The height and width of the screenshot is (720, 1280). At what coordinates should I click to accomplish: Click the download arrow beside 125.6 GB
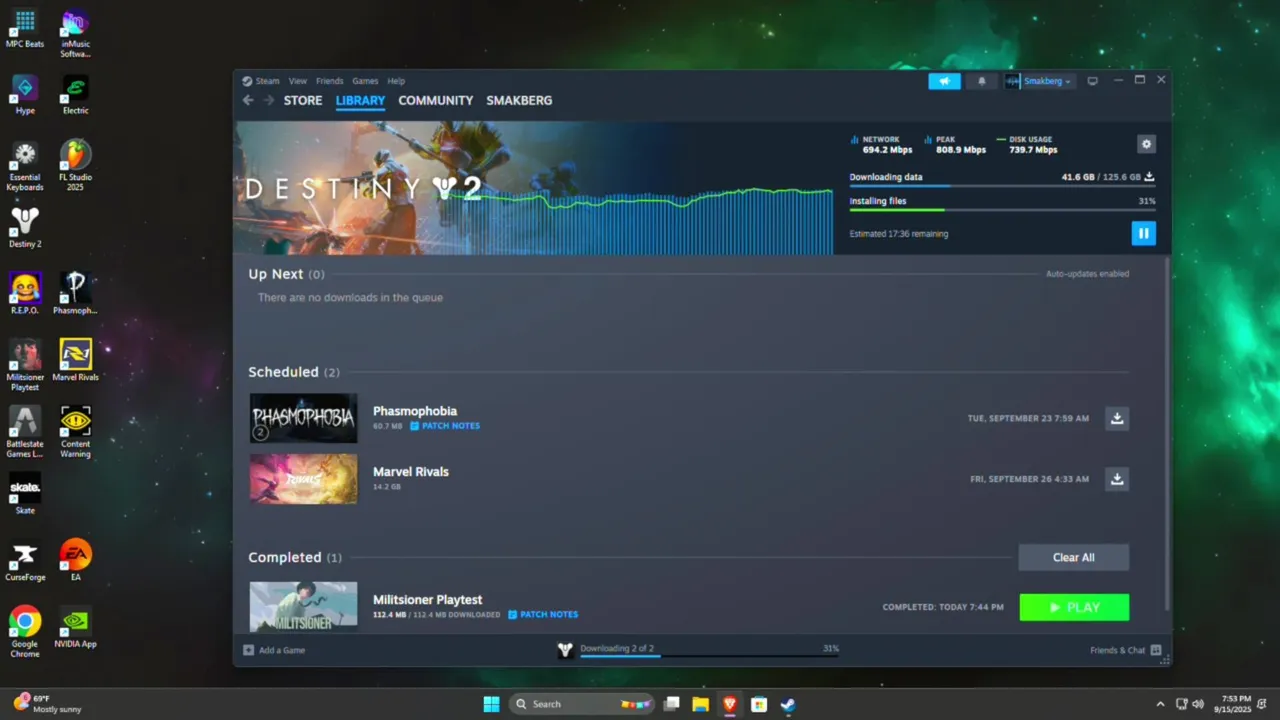pos(1149,177)
